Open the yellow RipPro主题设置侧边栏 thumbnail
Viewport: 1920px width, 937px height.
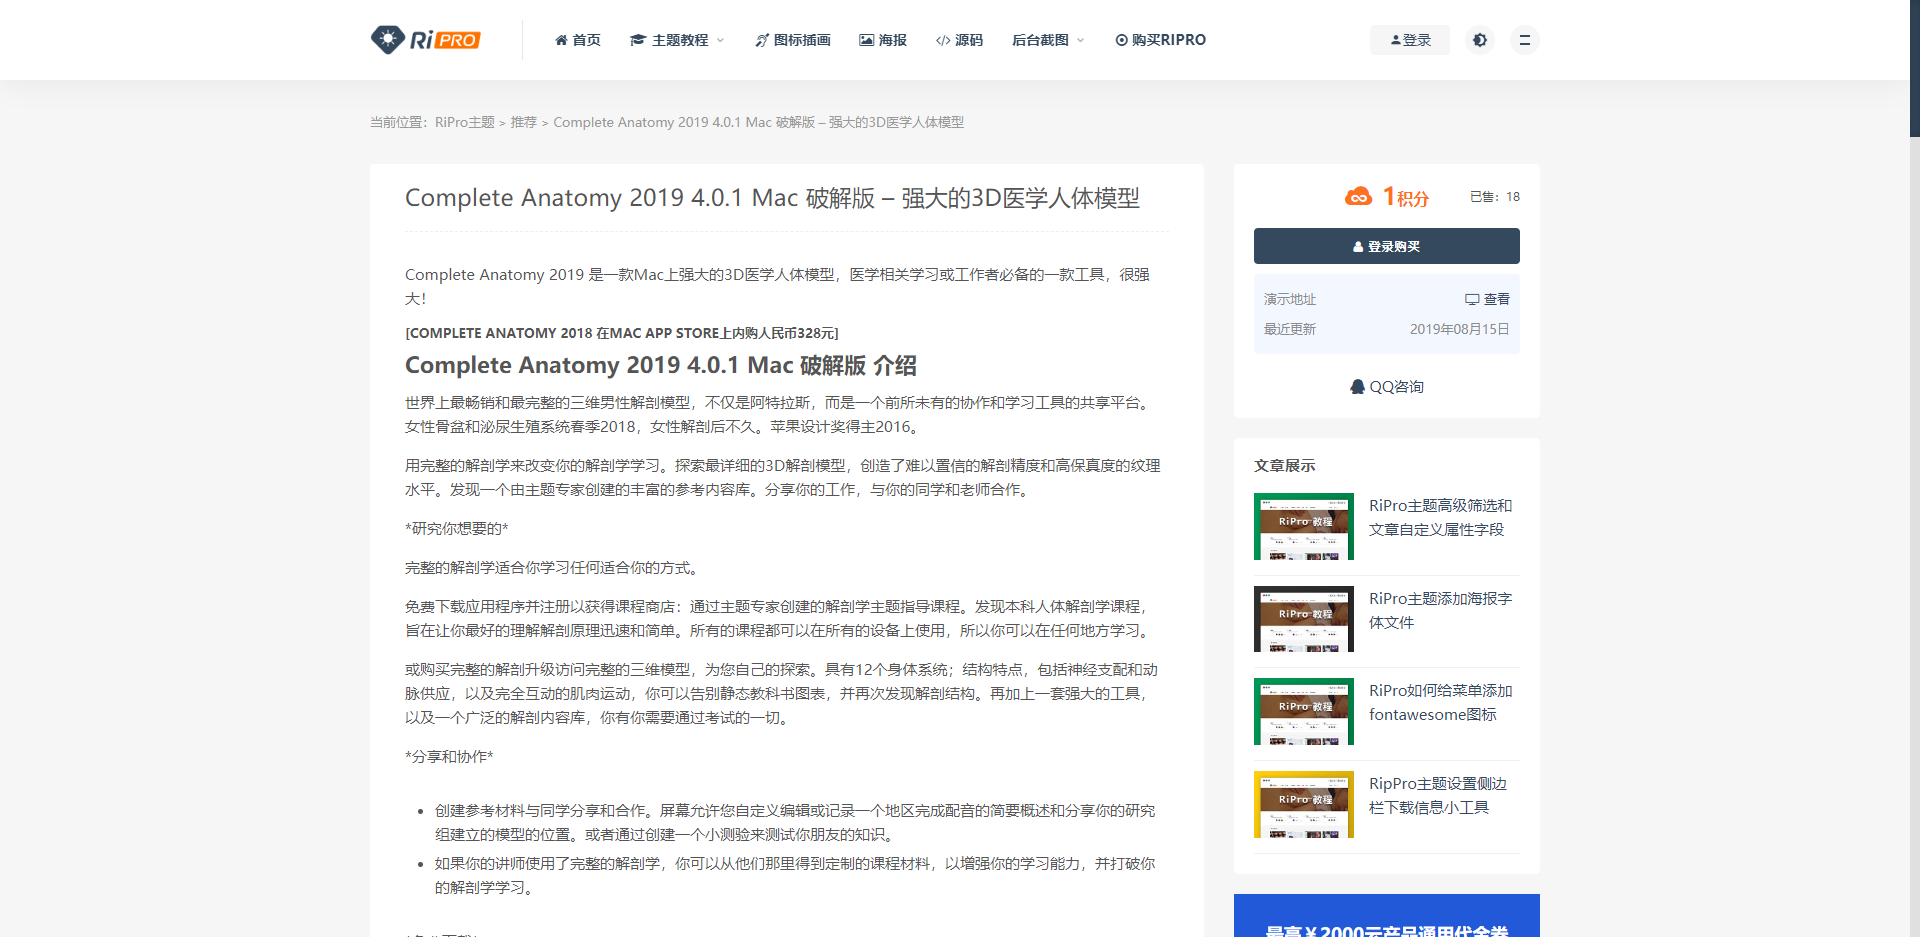tap(1303, 804)
